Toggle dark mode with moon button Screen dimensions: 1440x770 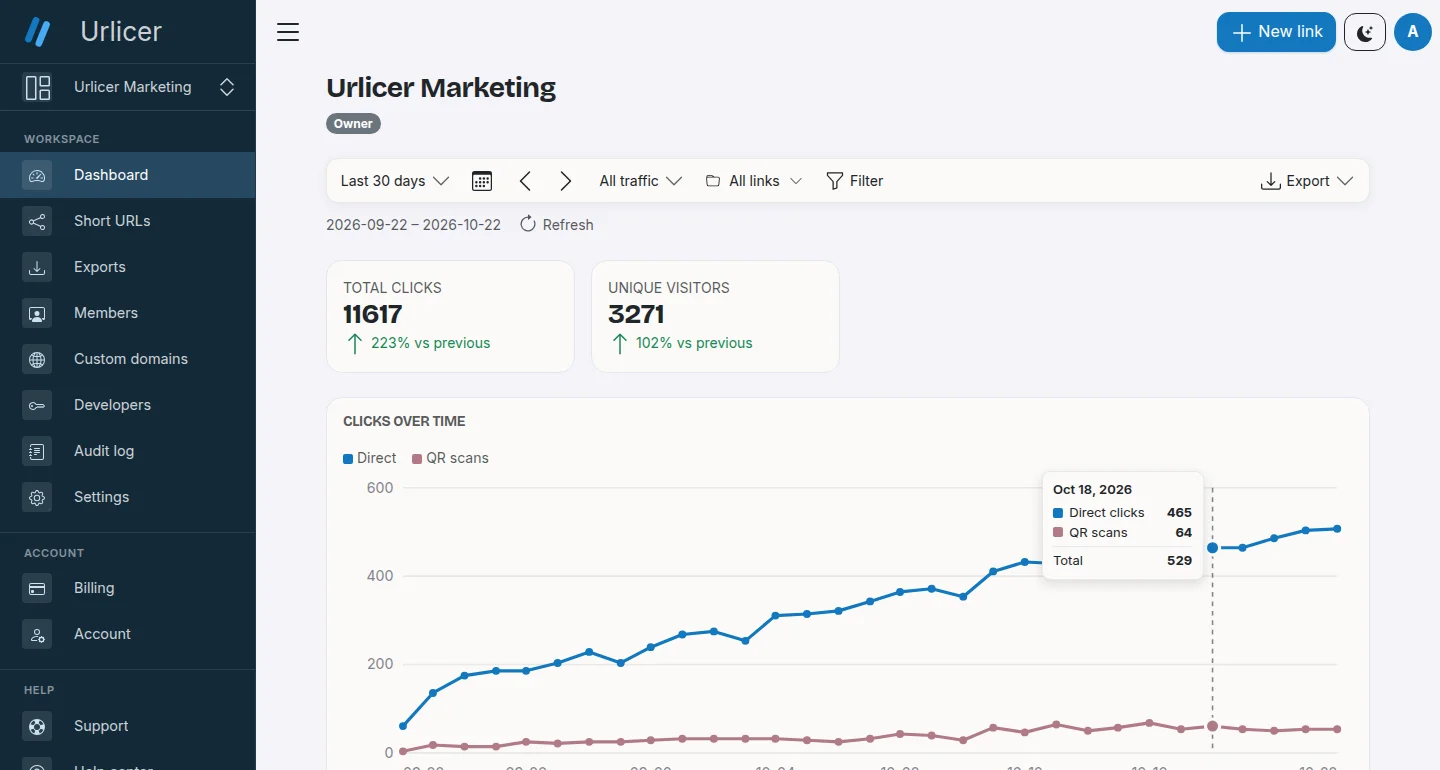click(1365, 32)
